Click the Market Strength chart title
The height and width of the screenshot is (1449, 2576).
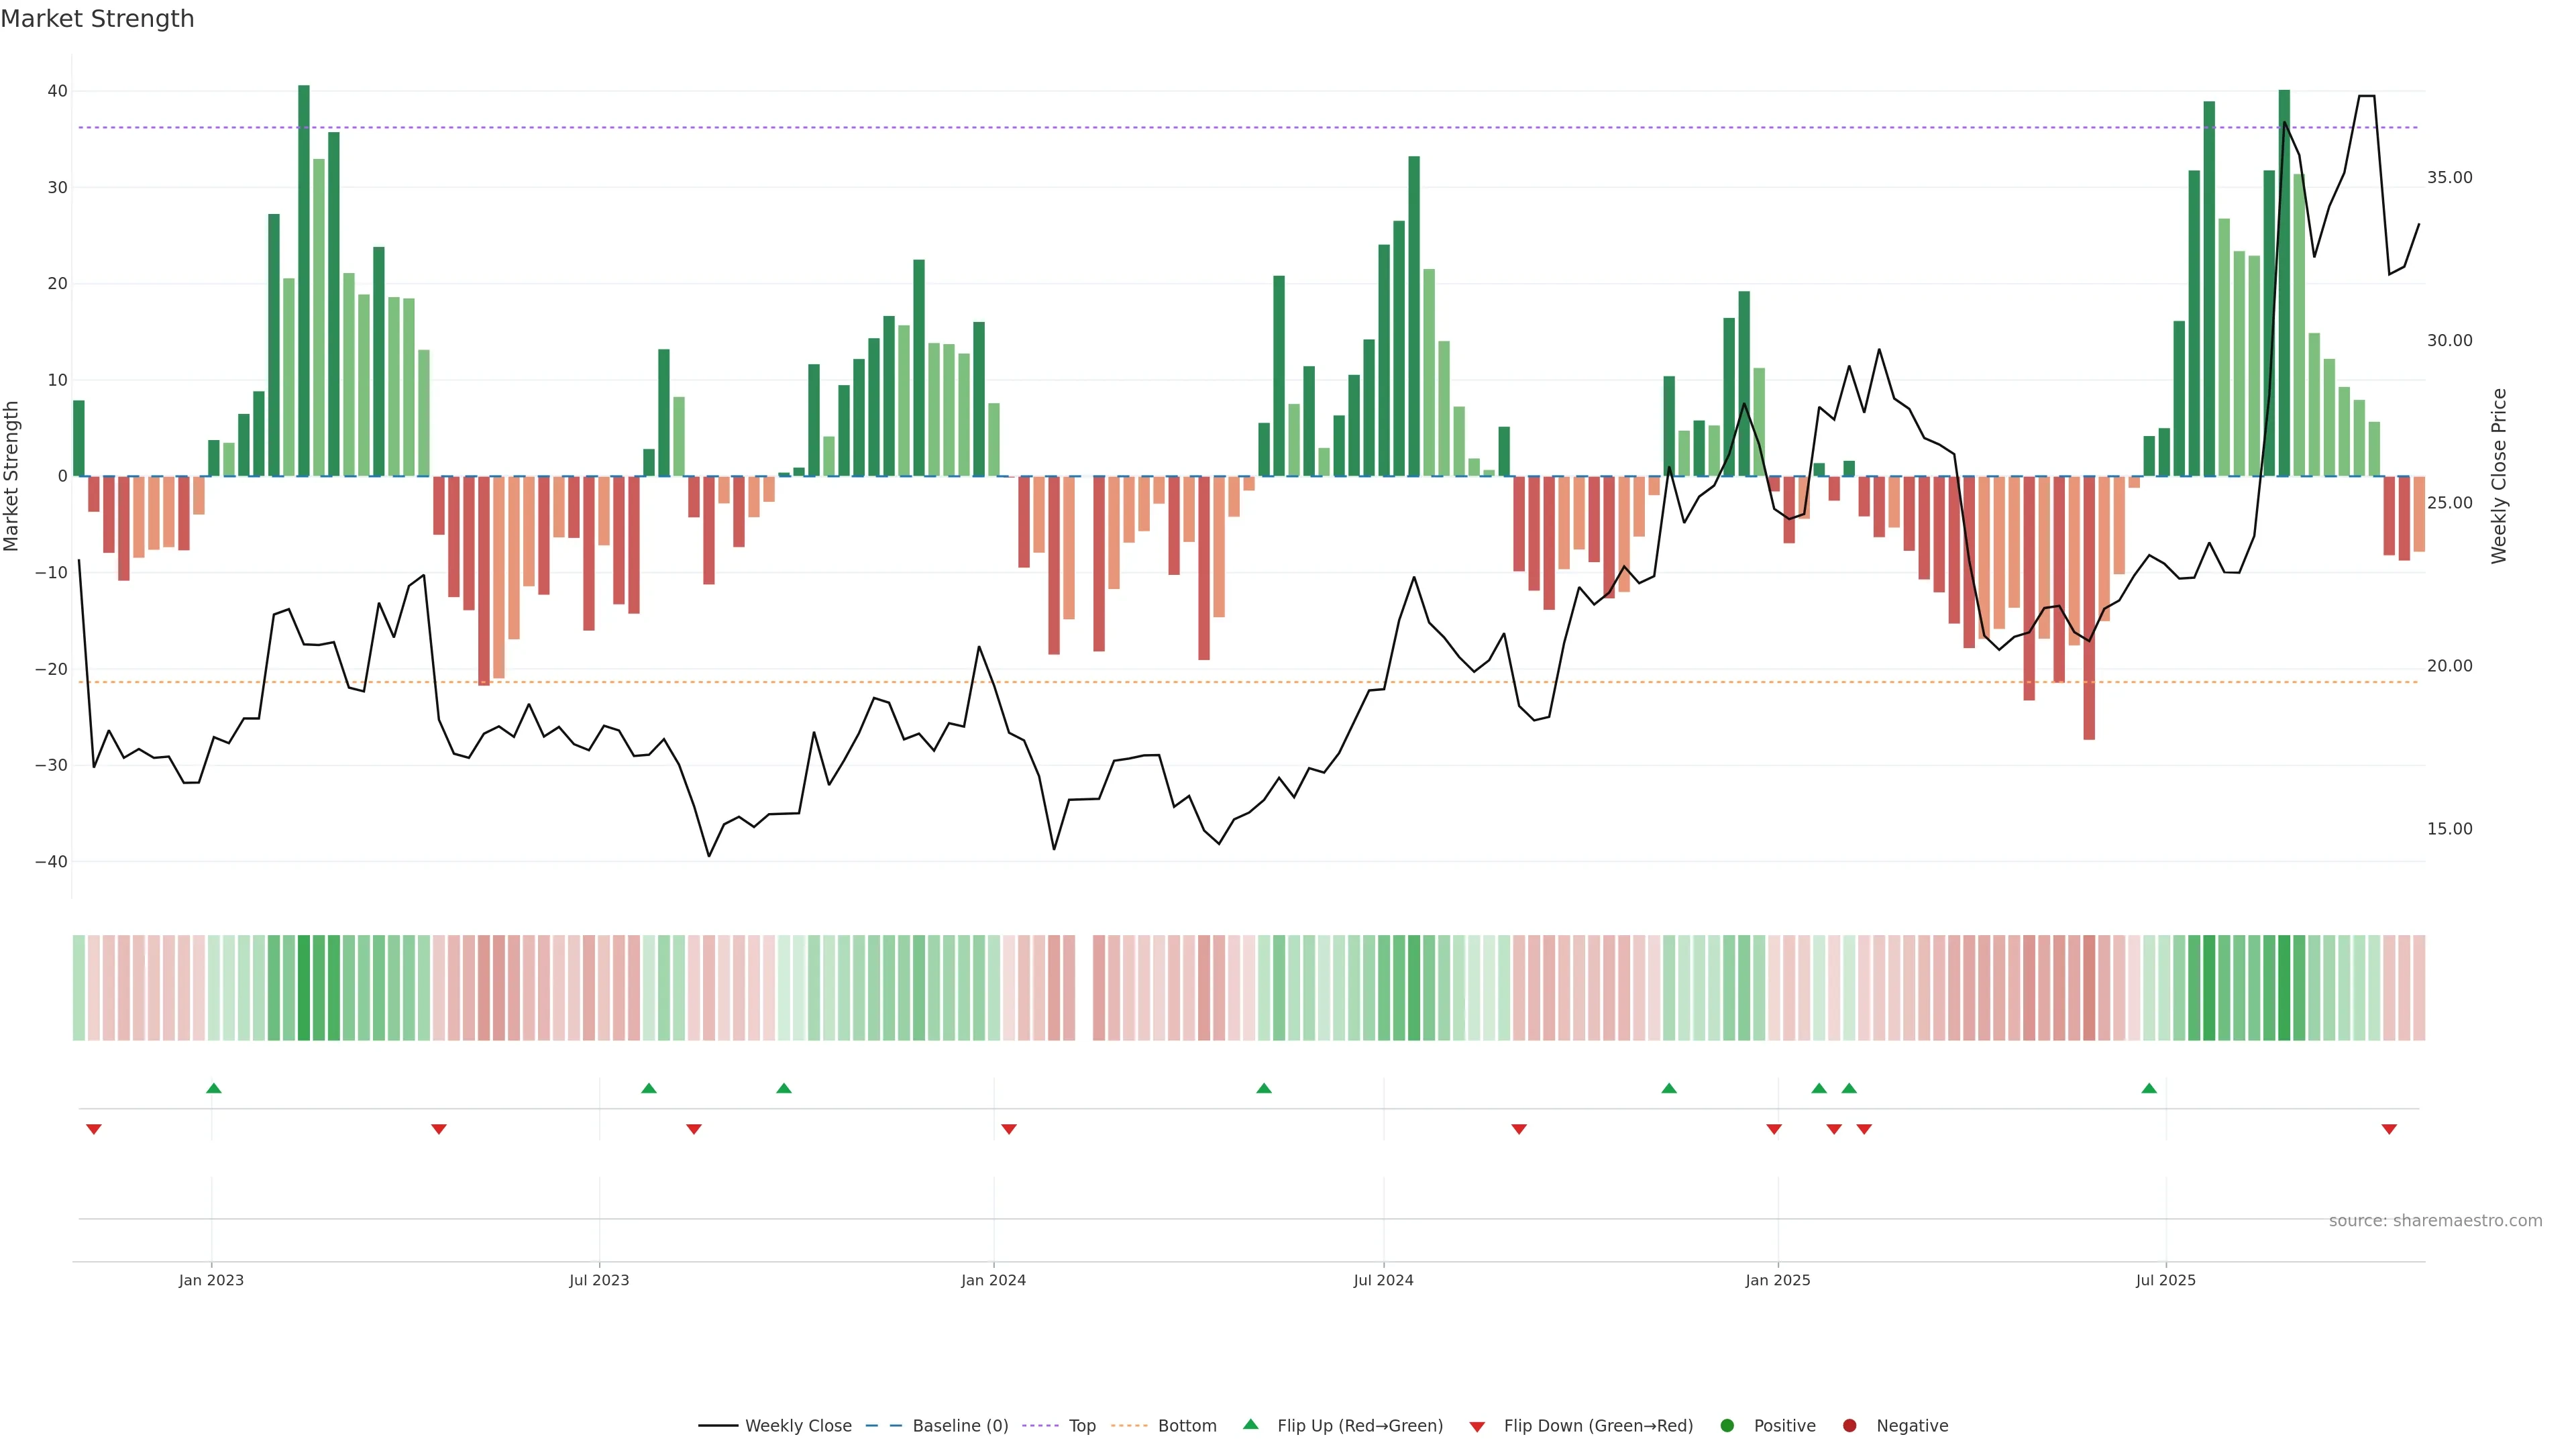click(97, 19)
